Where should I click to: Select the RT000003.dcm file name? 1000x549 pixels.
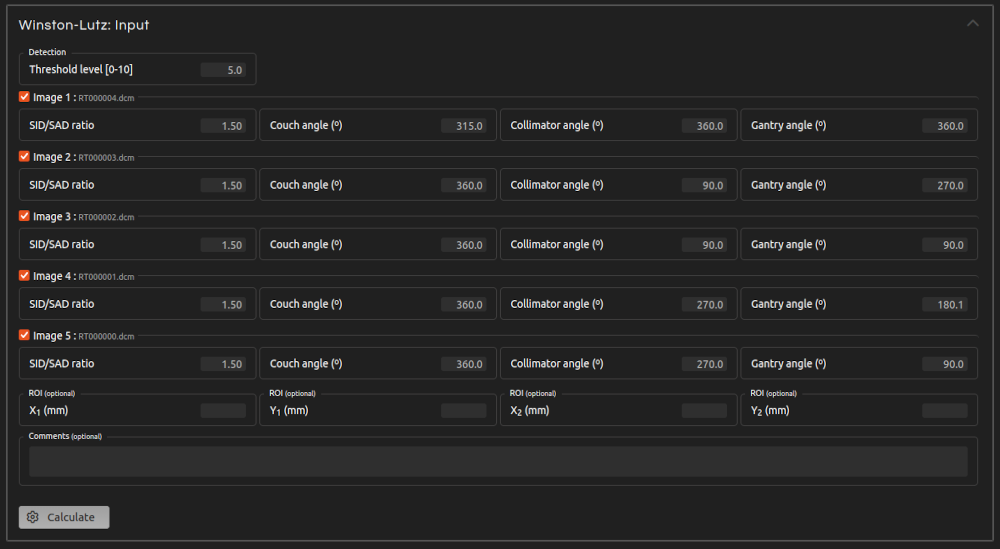click(x=106, y=157)
